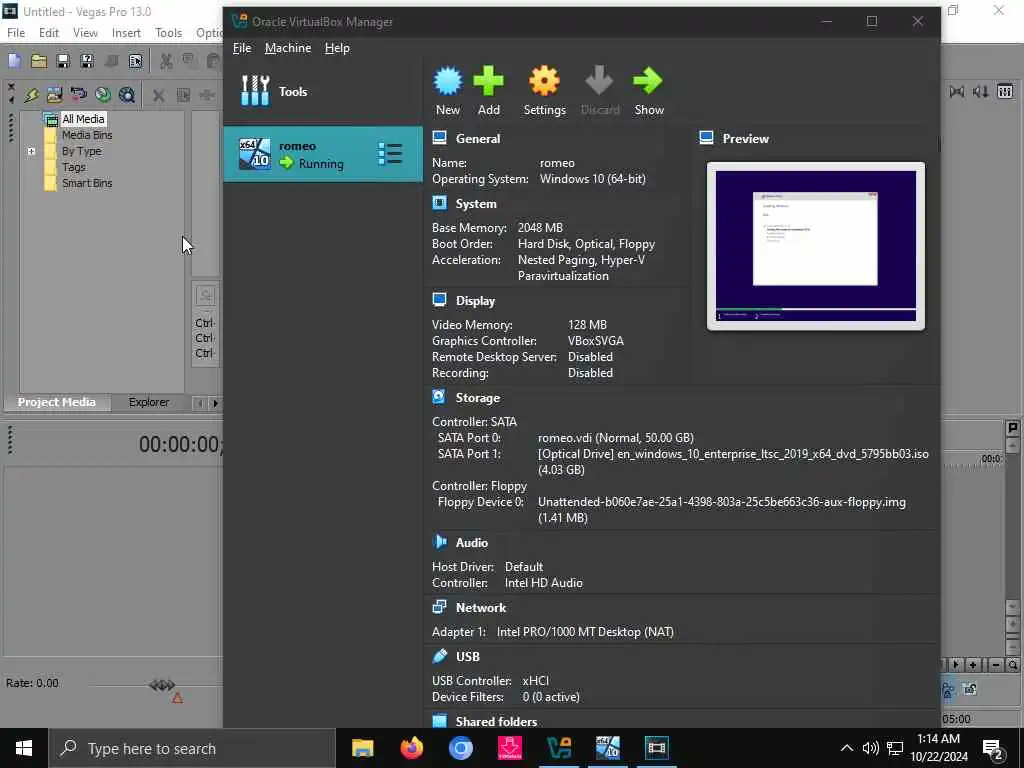
Task: Click the Storage section header link
Action: [477, 398]
